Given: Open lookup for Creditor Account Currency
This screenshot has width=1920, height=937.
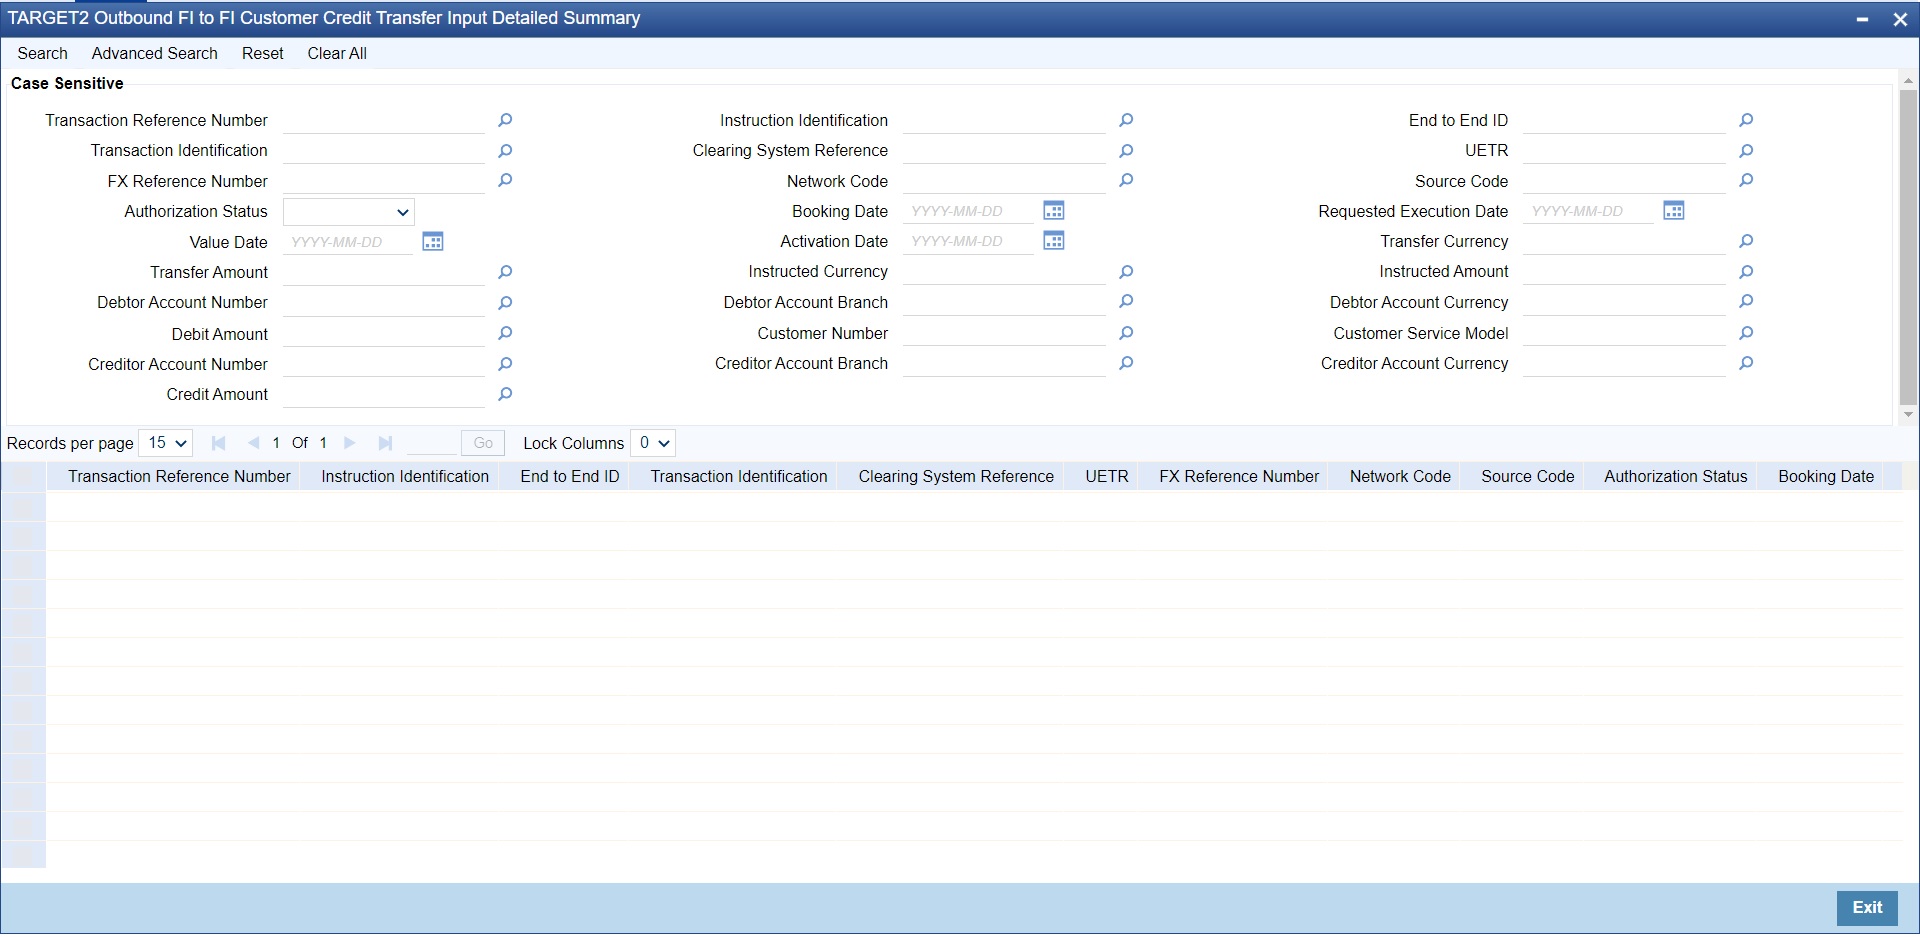Looking at the screenshot, I should pyautogui.click(x=1746, y=363).
